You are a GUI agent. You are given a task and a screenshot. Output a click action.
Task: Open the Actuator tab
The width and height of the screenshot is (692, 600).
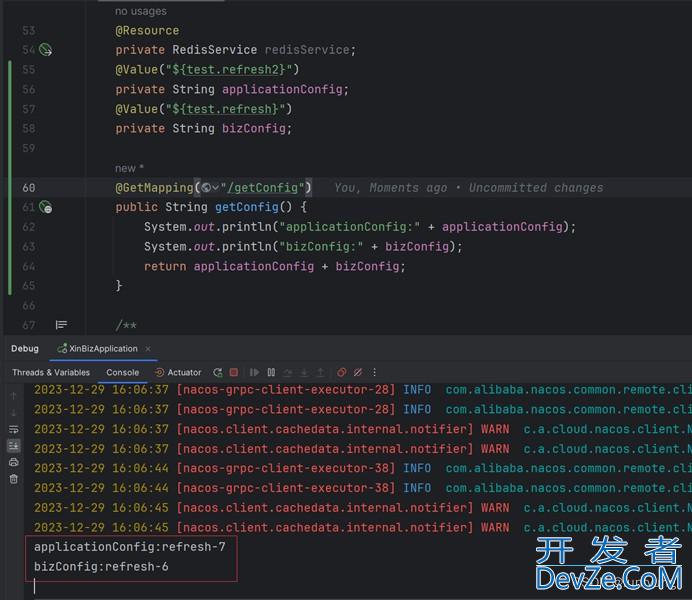[178, 372]
